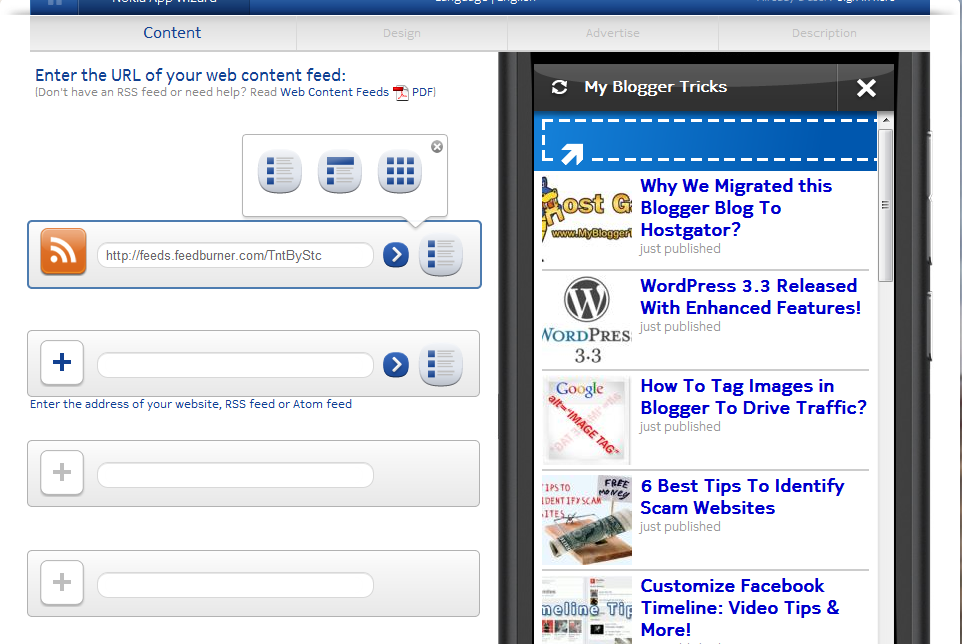Image resolution: width=962 pixels, height=644 pixels.
Task: Click the Facebook Timeline tips thumbnail
Action: [587, 610]
